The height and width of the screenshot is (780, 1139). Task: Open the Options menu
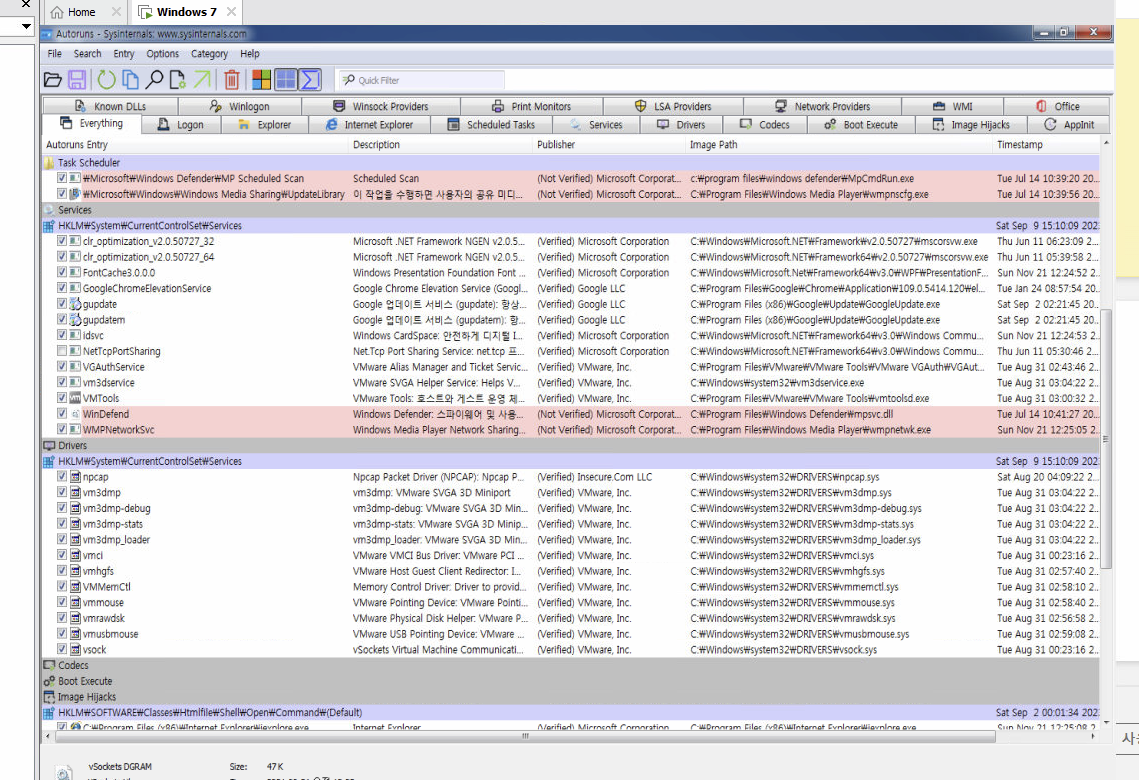coord(162,54)
